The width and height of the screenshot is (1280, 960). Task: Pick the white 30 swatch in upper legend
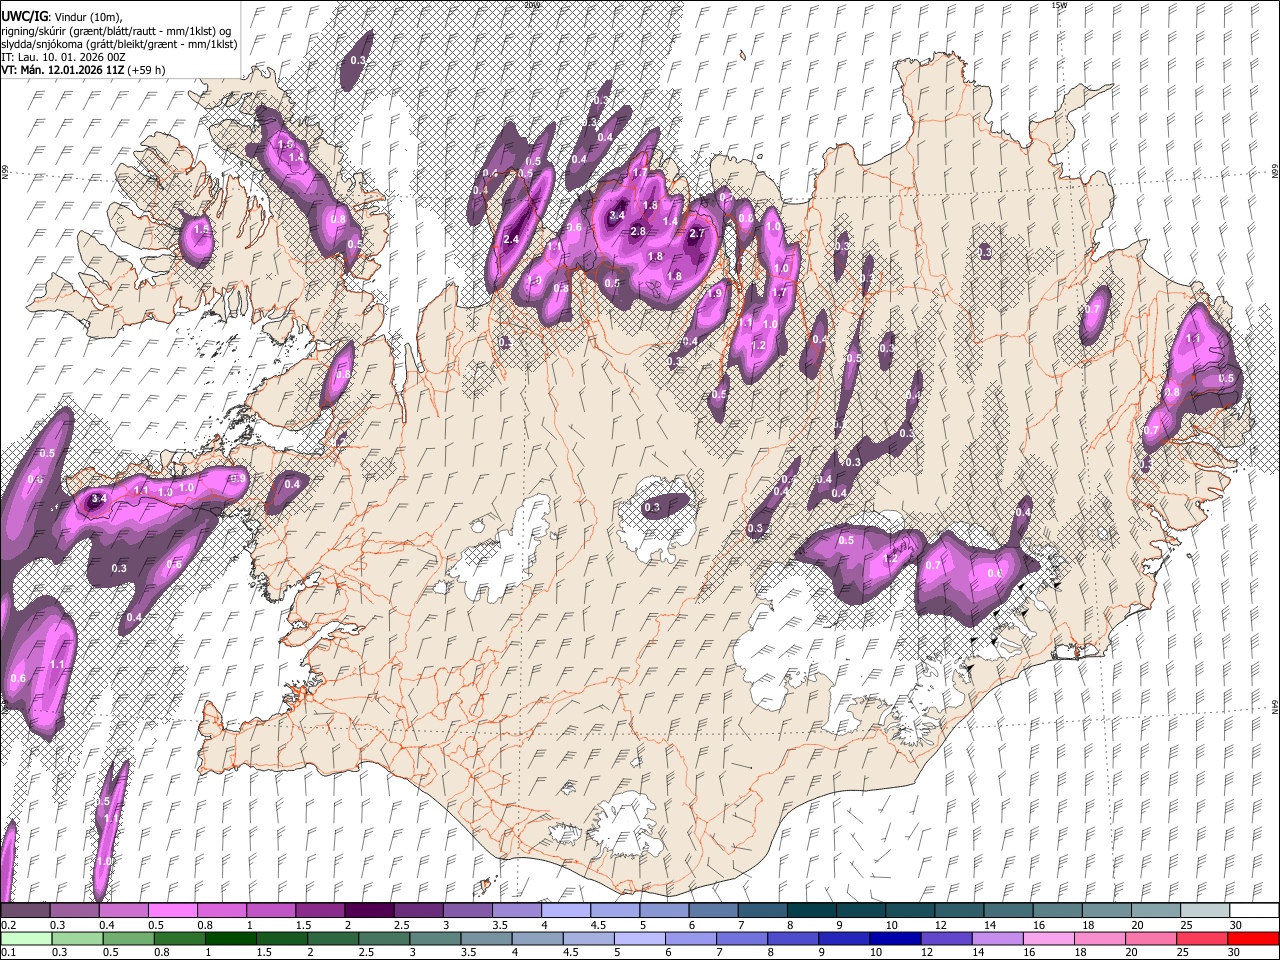1254,910
